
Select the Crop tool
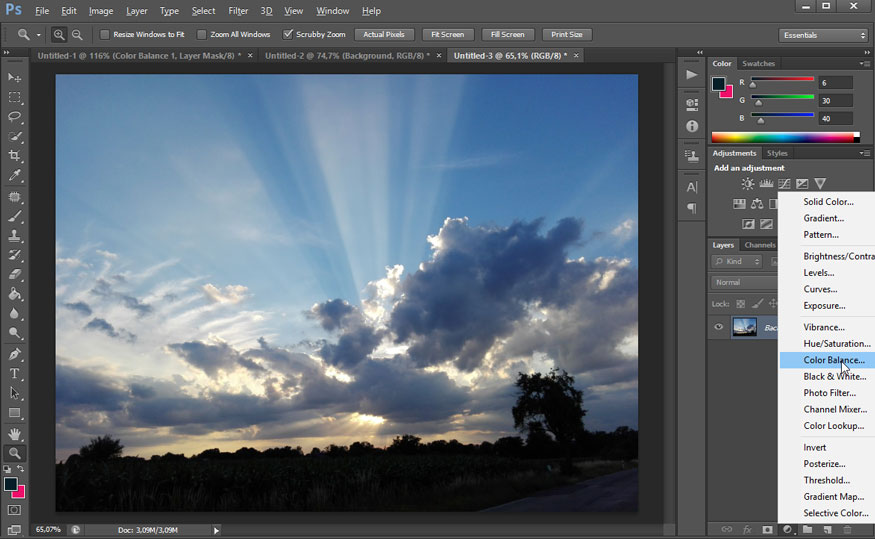pos(14,156)
